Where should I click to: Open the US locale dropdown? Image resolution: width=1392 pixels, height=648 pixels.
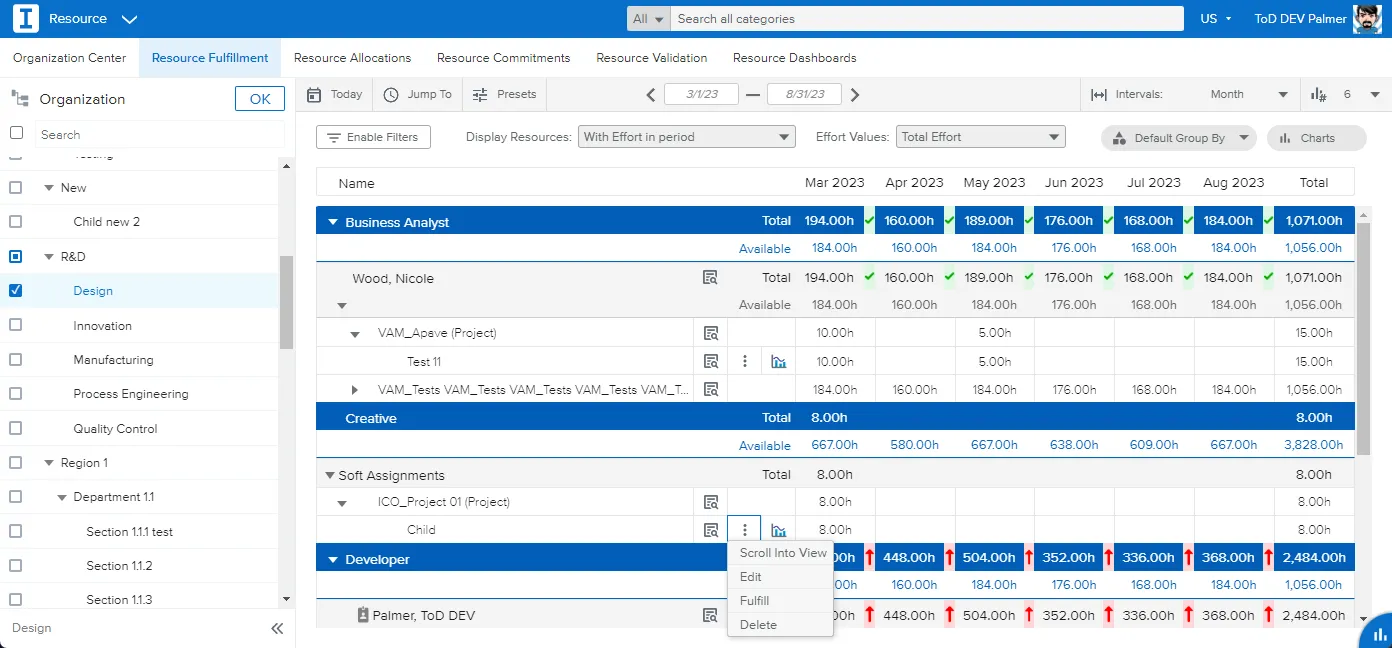[x=1216, y=19]
